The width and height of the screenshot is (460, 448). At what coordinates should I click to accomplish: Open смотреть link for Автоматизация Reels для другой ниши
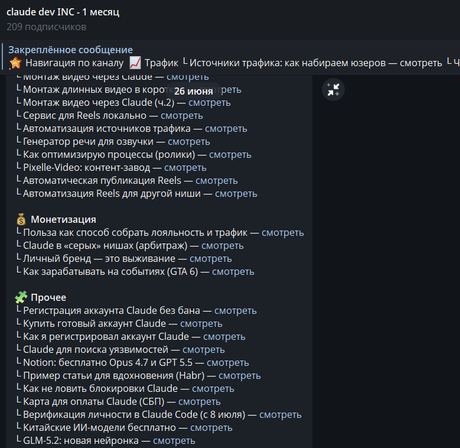[x=236, y=193]
